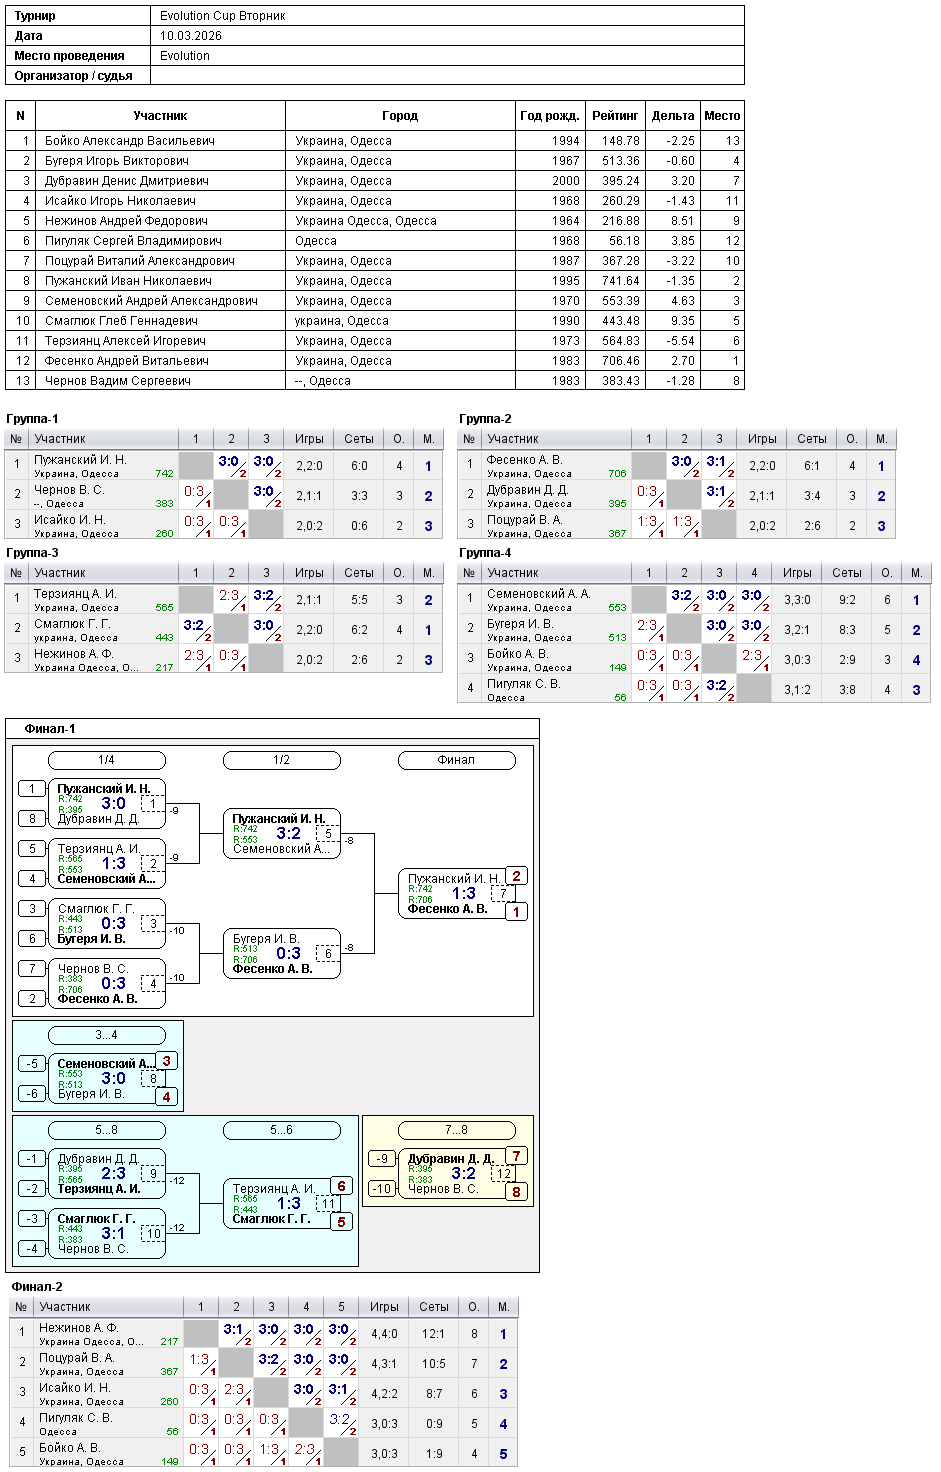This screenshot has height=1472, width=941.
Task: Click place box 1 beside Фесенко in final
Action: coord(516,912)
